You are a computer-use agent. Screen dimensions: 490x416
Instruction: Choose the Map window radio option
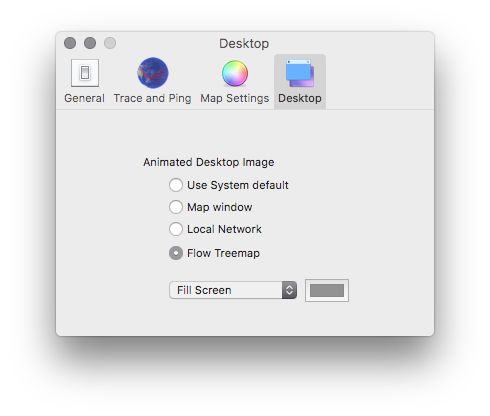[176, 207]
